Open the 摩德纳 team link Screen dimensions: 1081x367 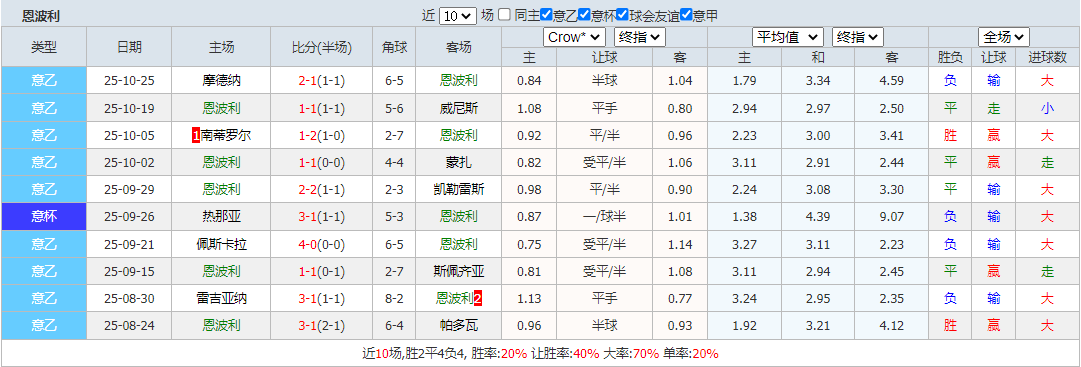[x=221, y=81]
